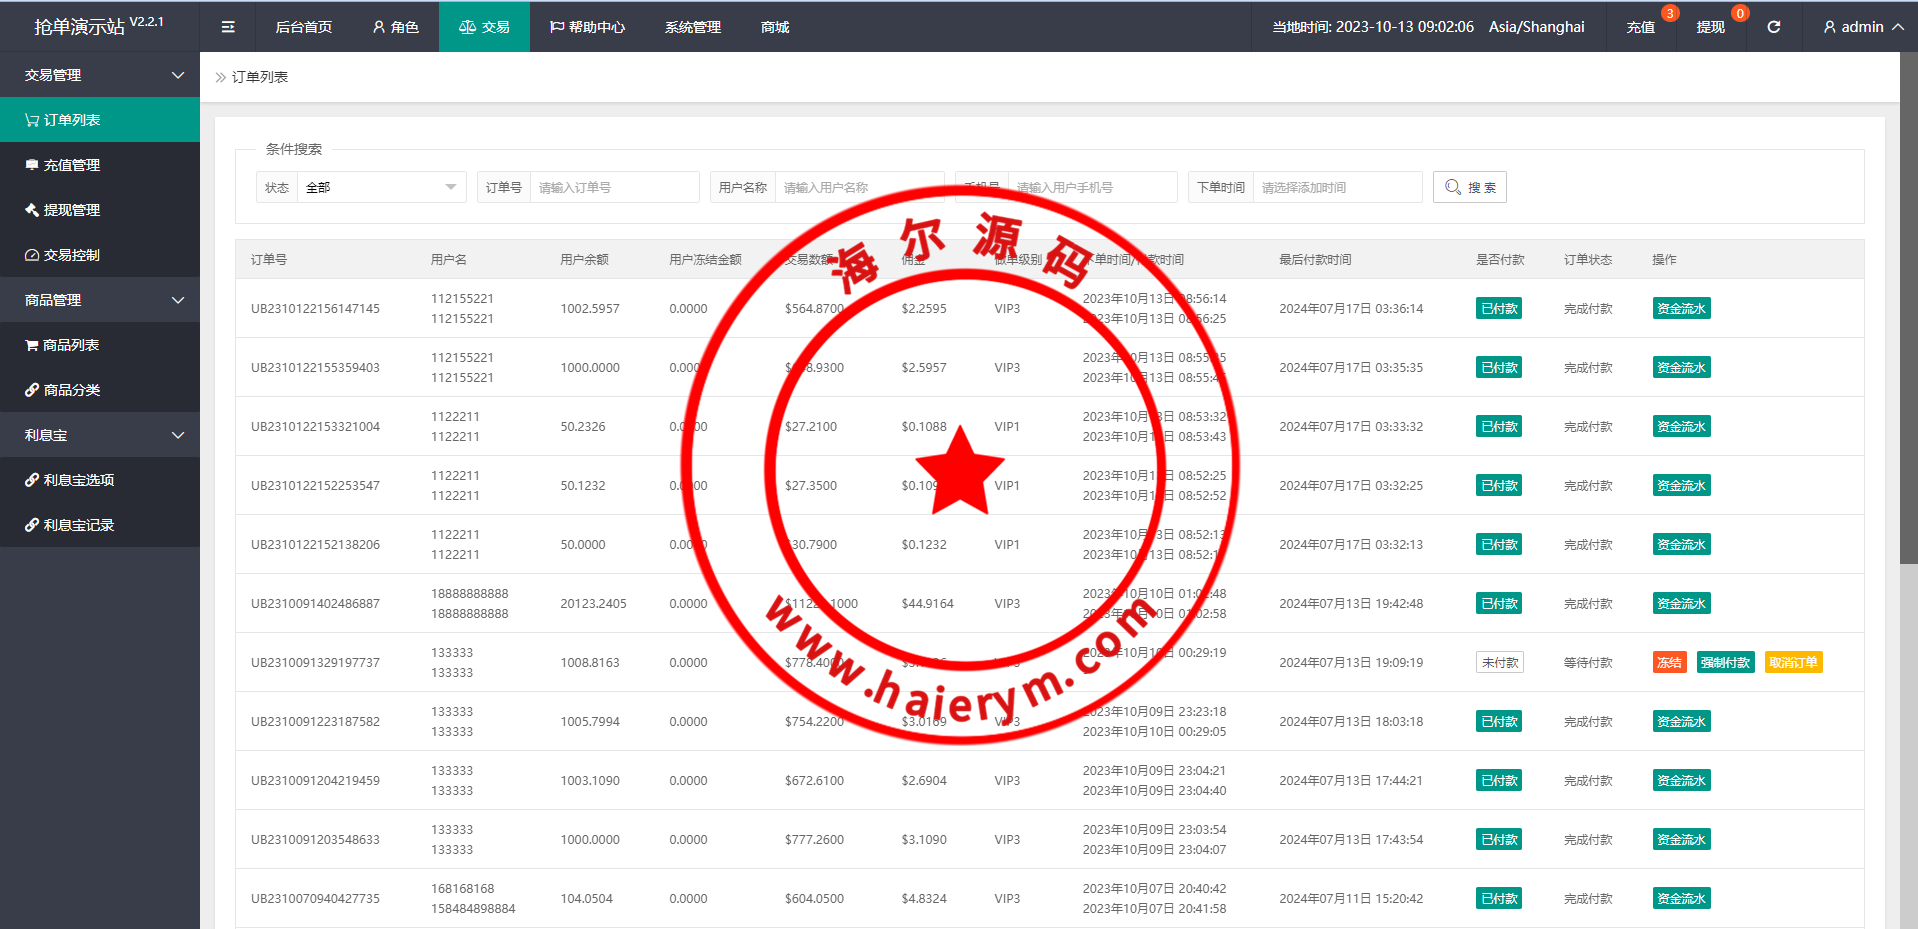Open the 系统管理 top menu
This screenshot has height=929, width=1918.
[x=692, y=27]
